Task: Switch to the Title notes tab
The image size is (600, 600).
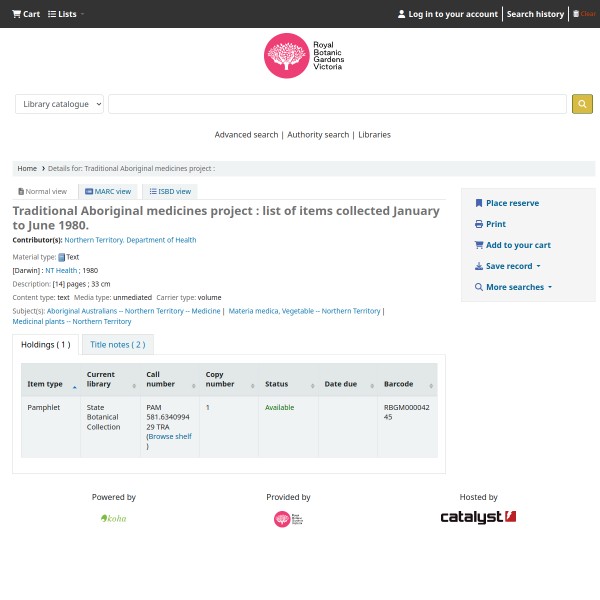Action: click(x=117, y=345)
